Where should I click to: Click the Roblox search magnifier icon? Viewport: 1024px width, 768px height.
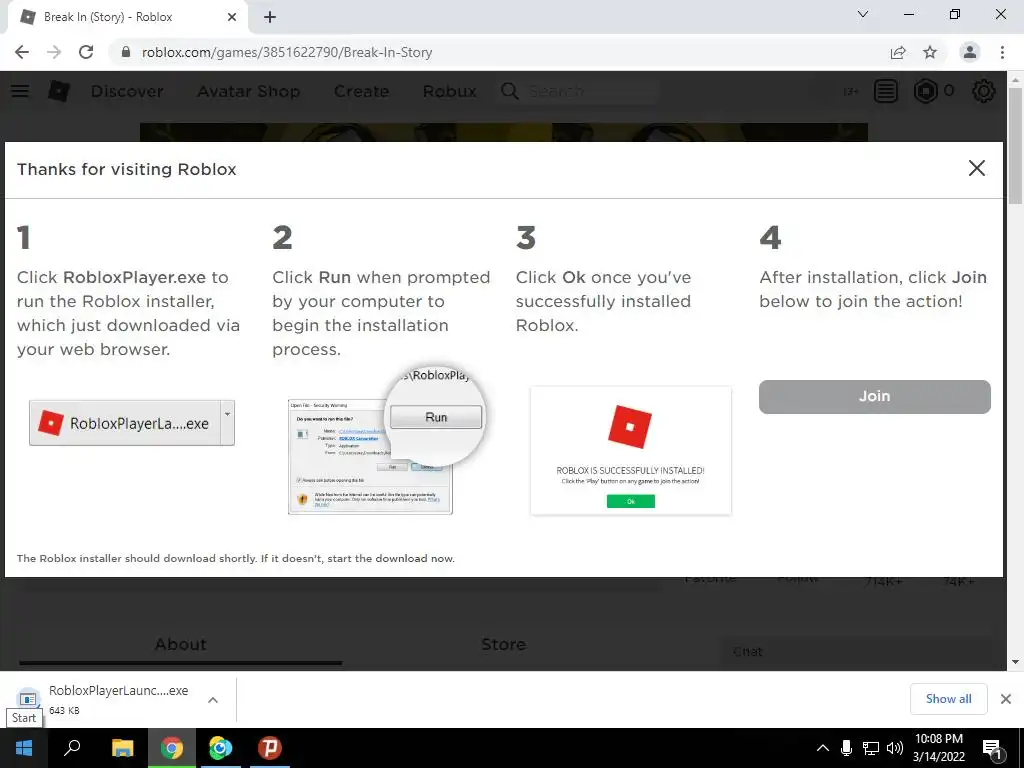click(510, 91)
